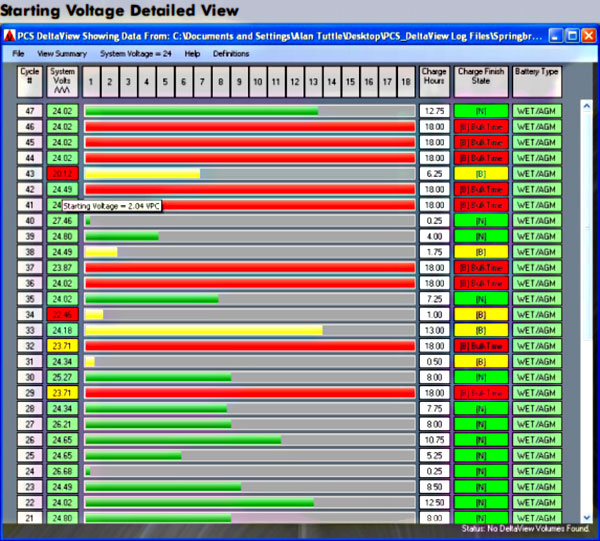Click red Bulk Time state on cycle 46

(x=481, y=127)
